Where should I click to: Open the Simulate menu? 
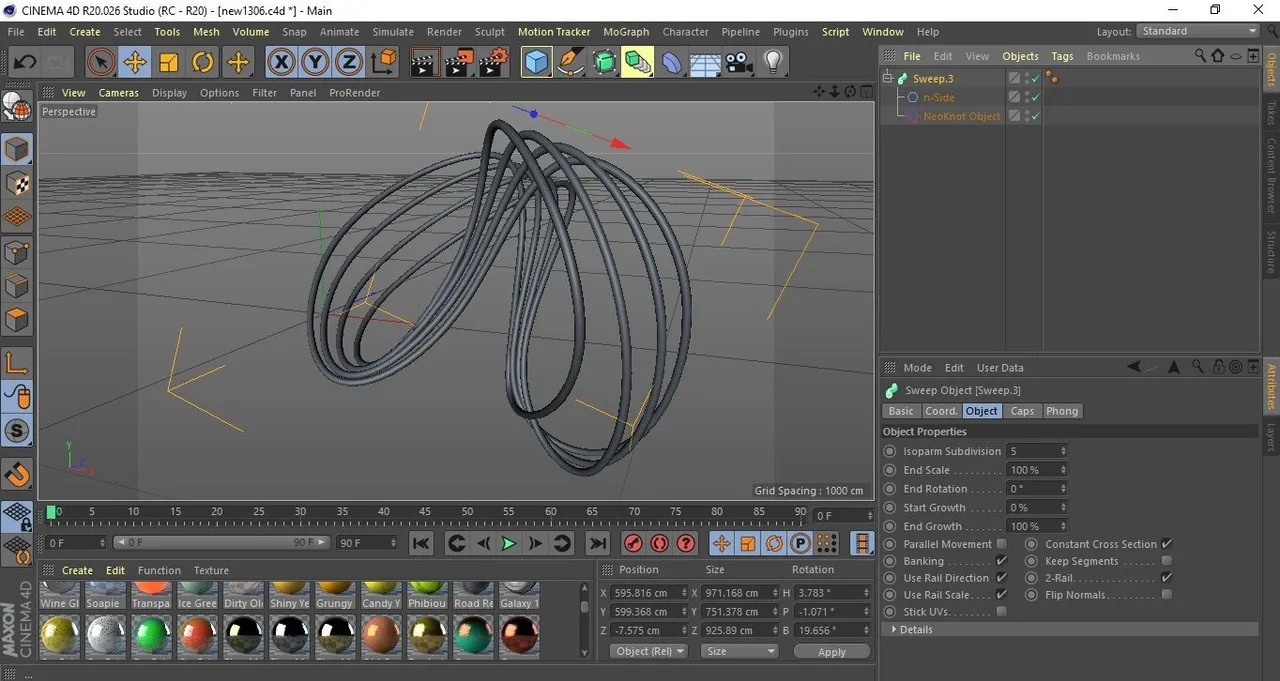[393, 32]
